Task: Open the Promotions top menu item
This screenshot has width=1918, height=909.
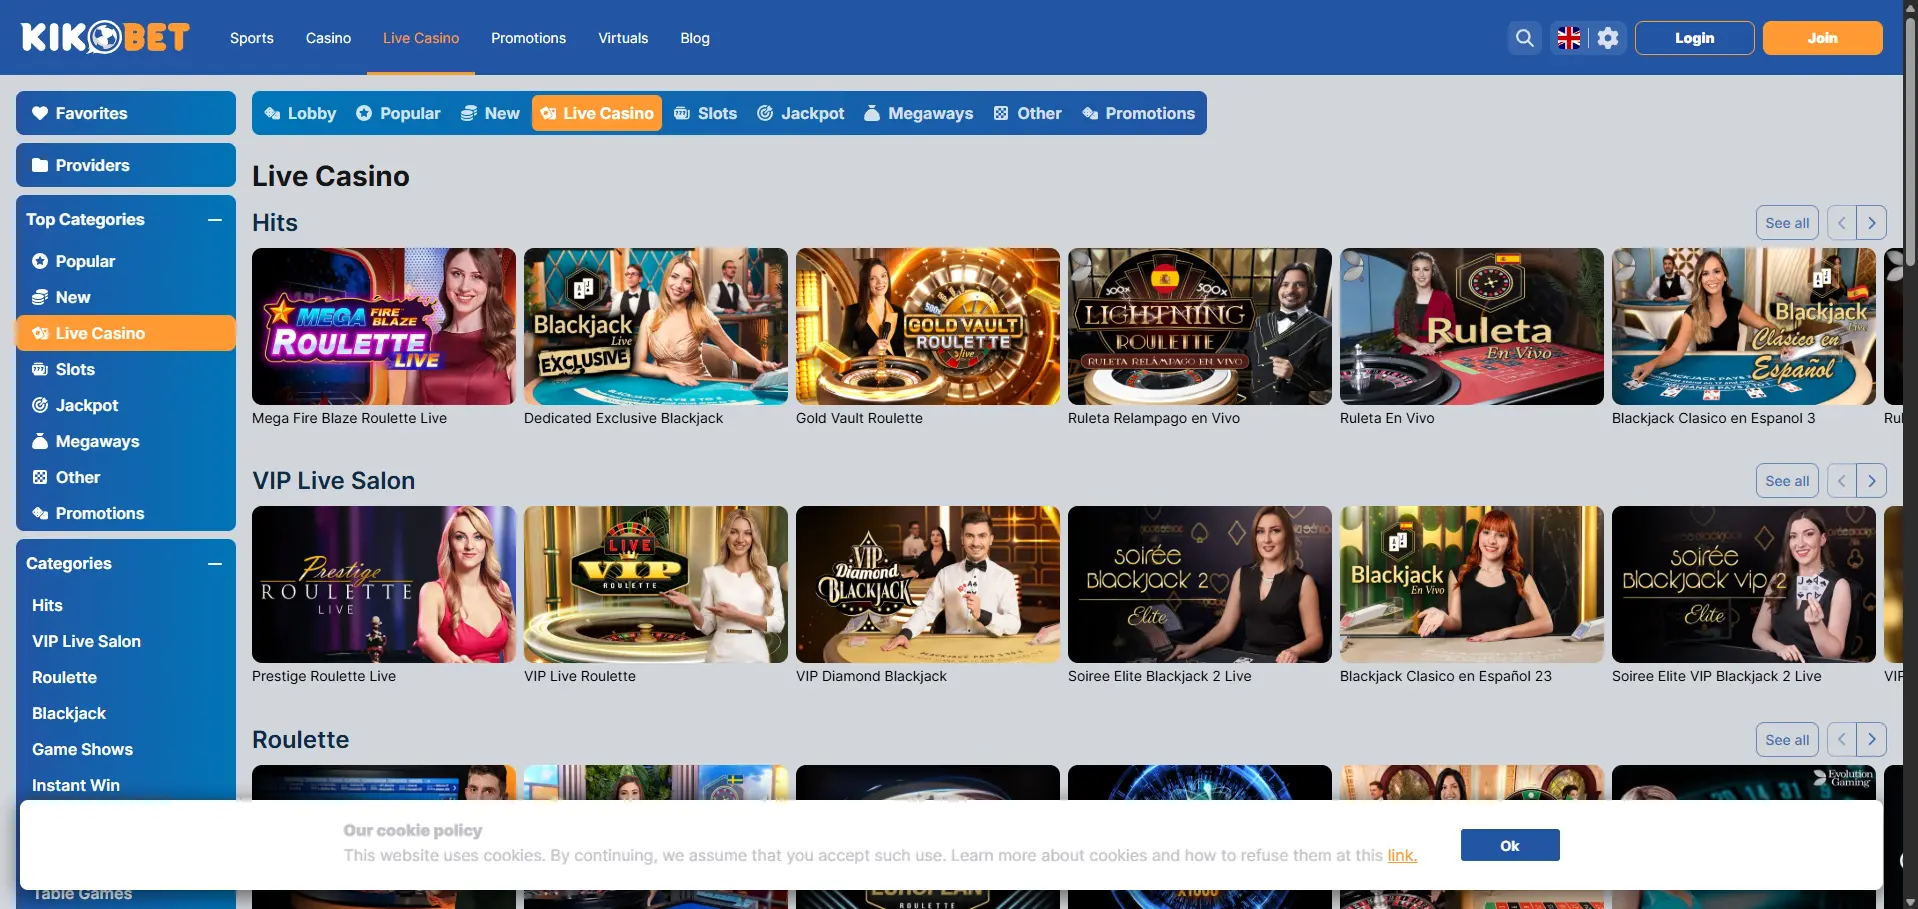Action: click(x=528, y=38)
